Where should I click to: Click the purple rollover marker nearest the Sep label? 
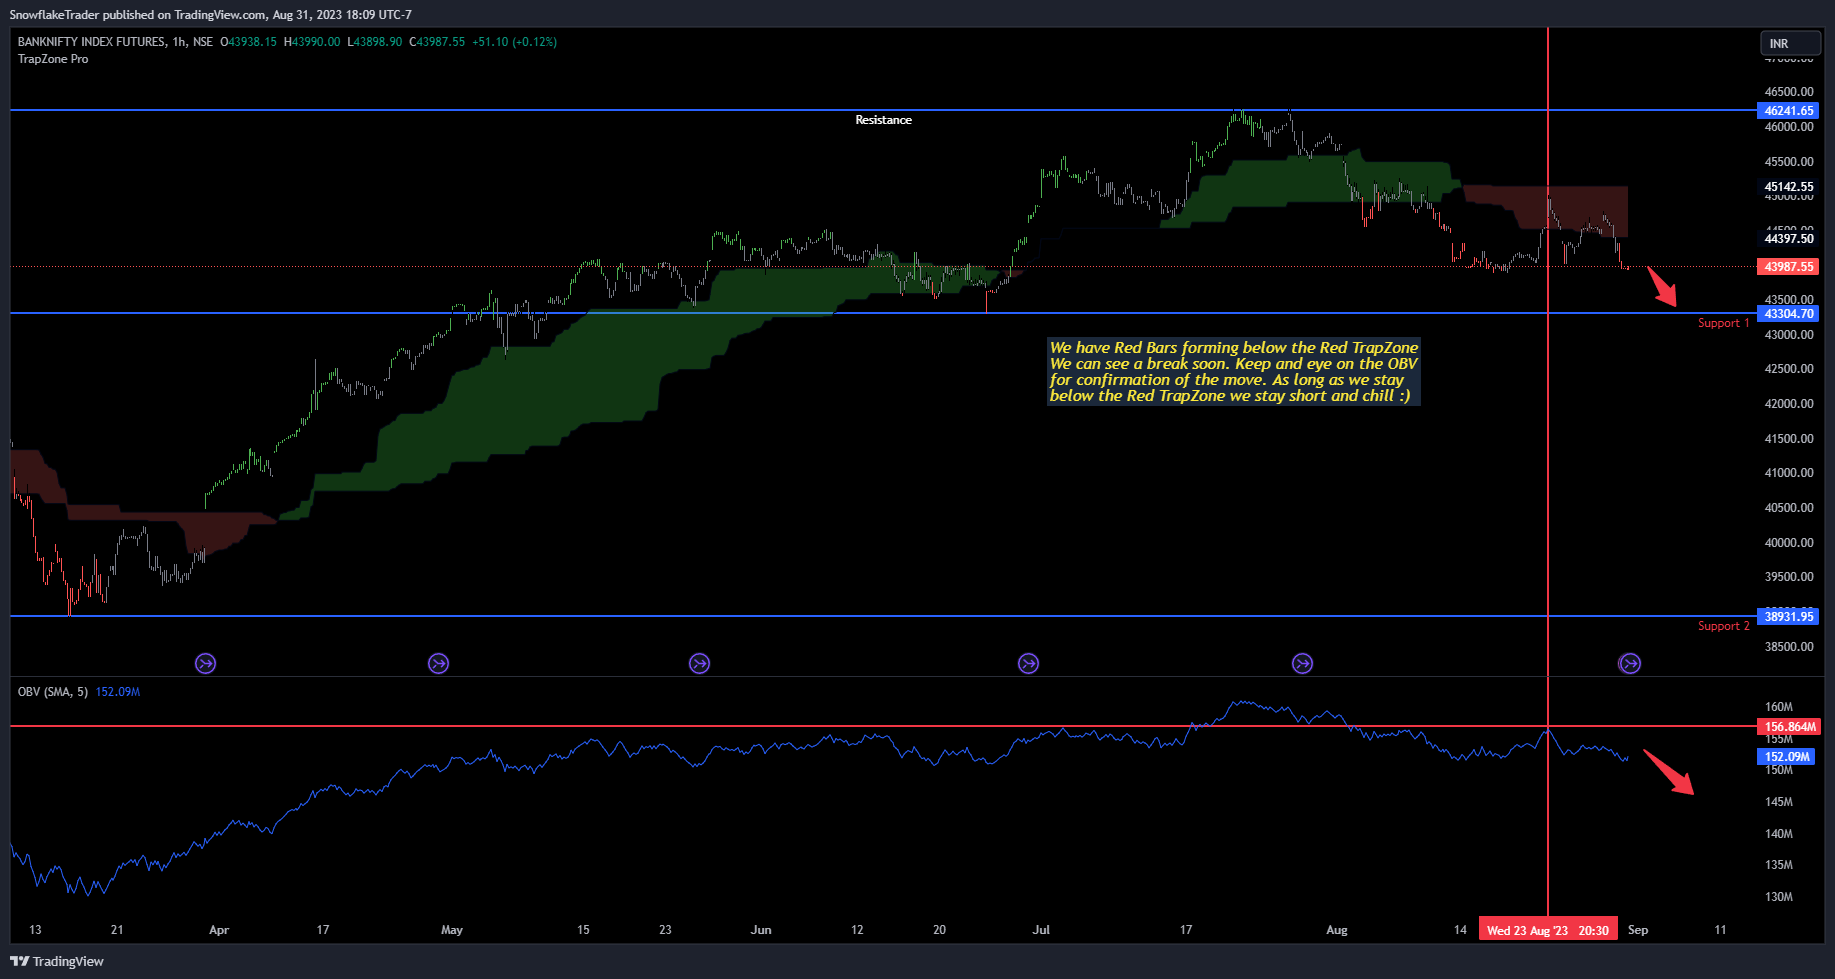pos(1629,663)
